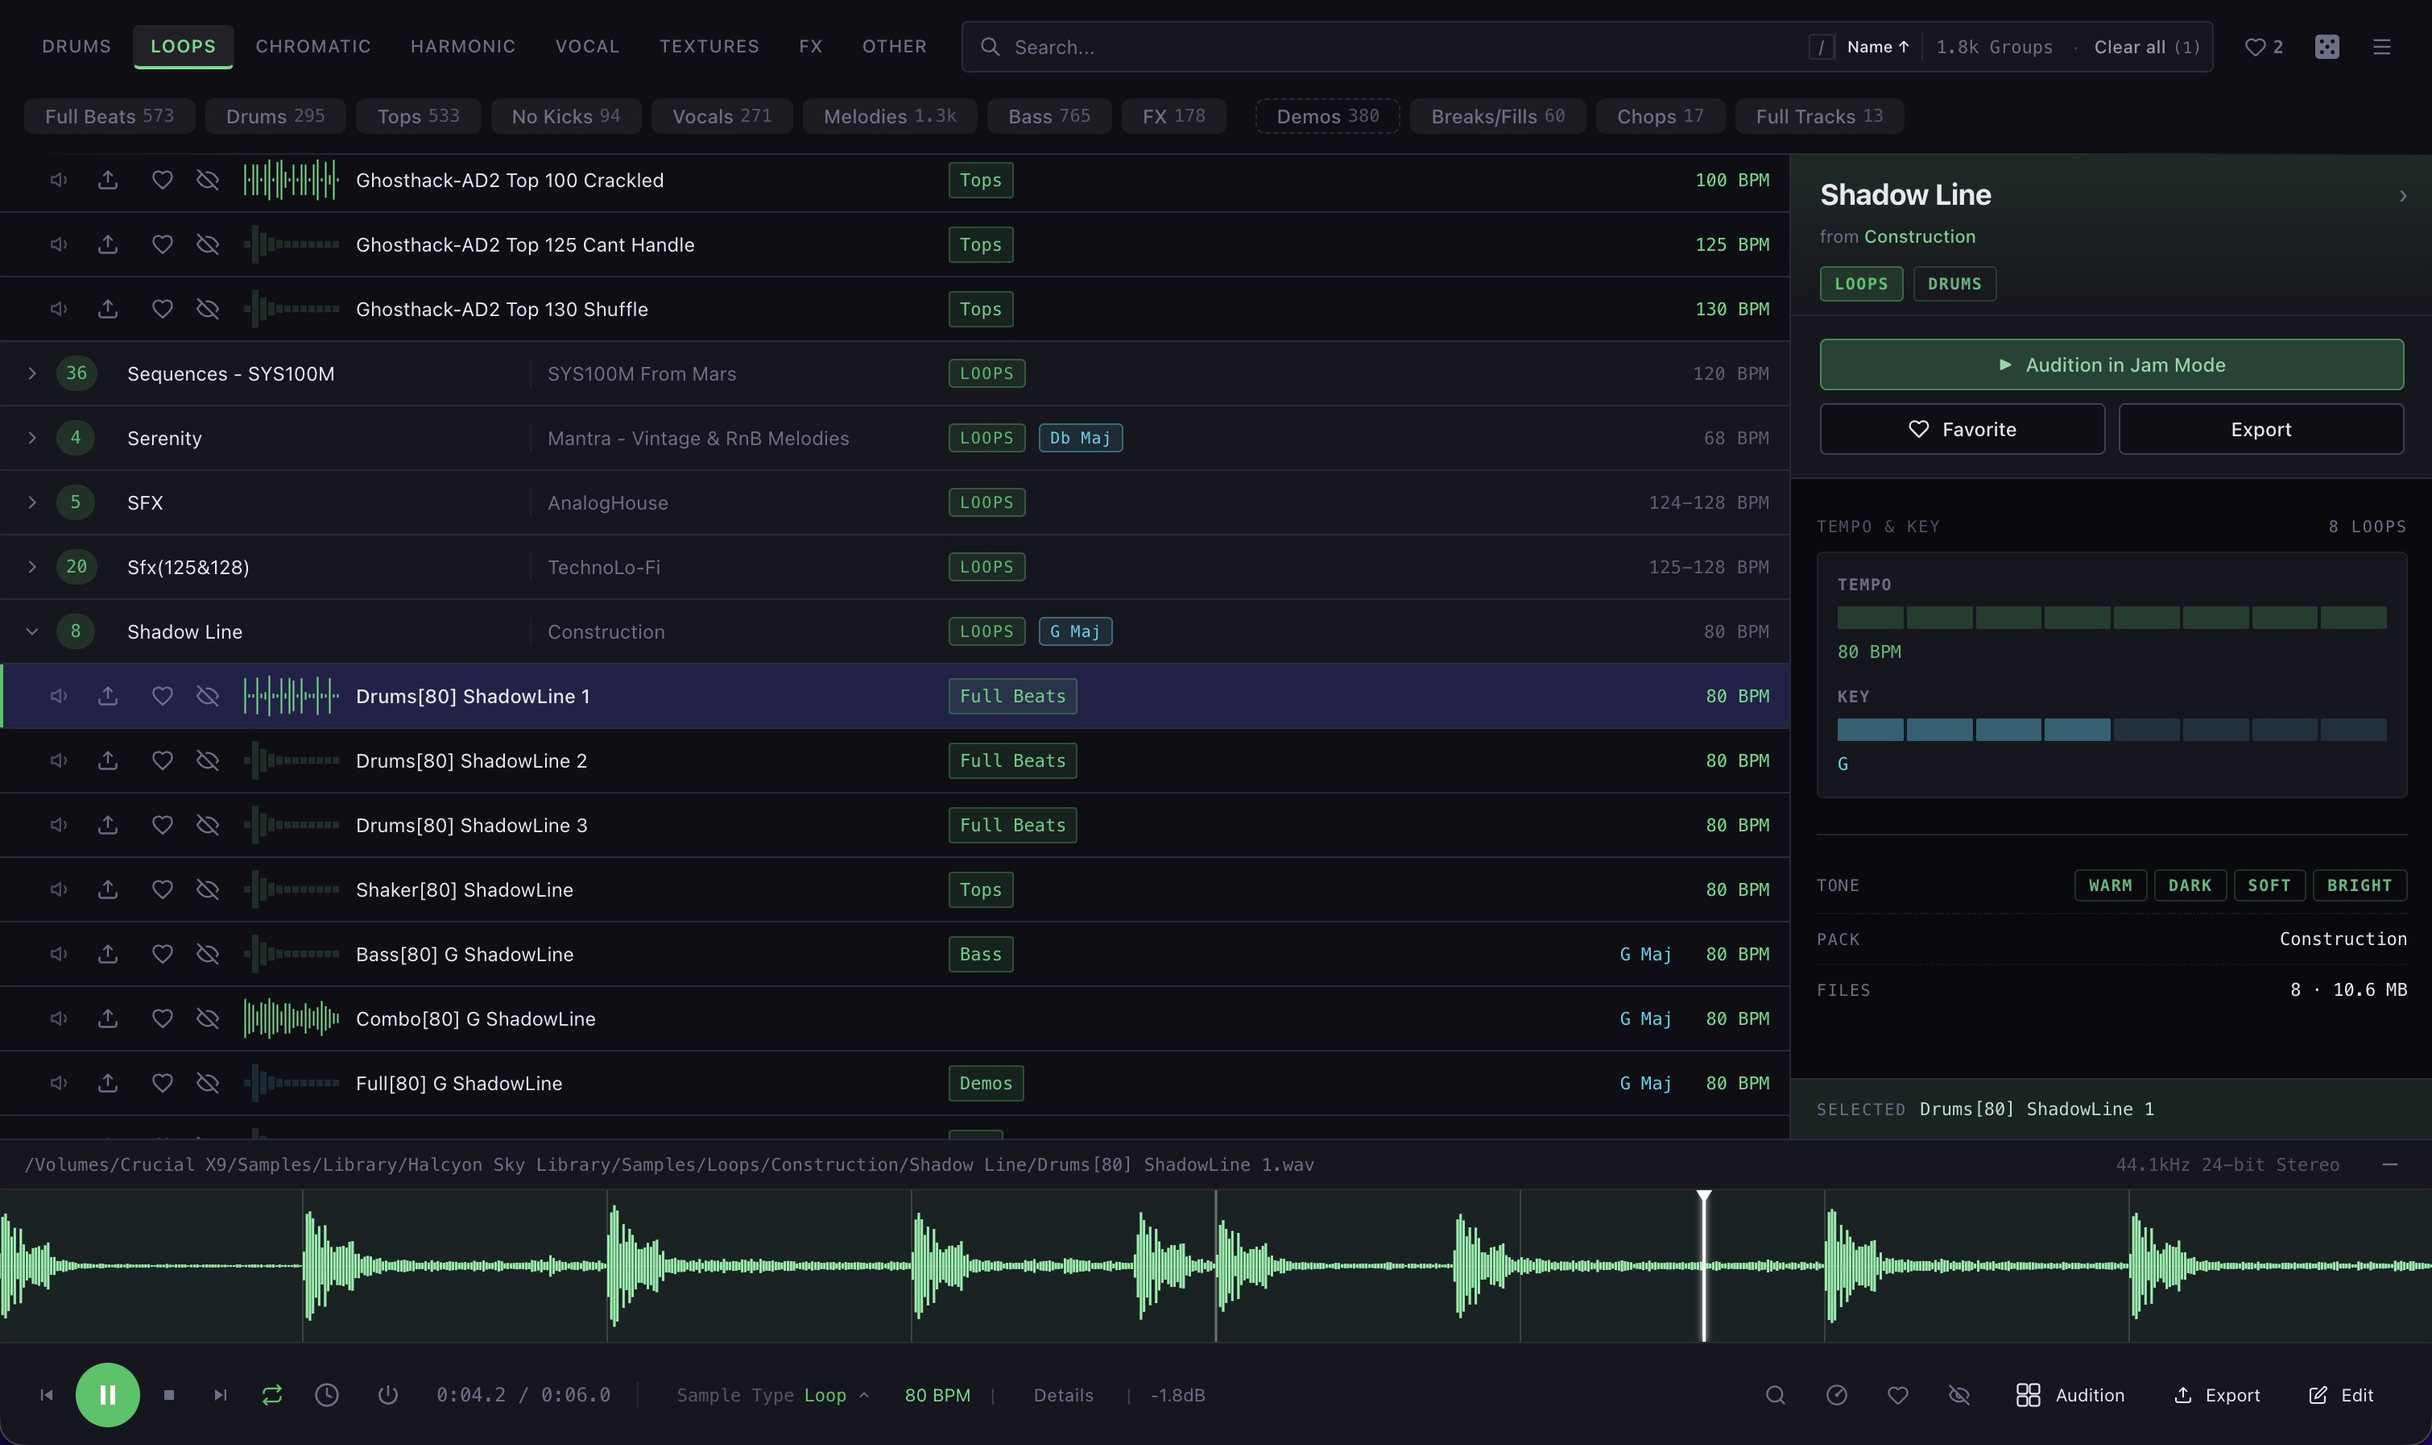Close detail panel with right chevron
This screenshot has height=1445, width=2432.
(2402, 196)
